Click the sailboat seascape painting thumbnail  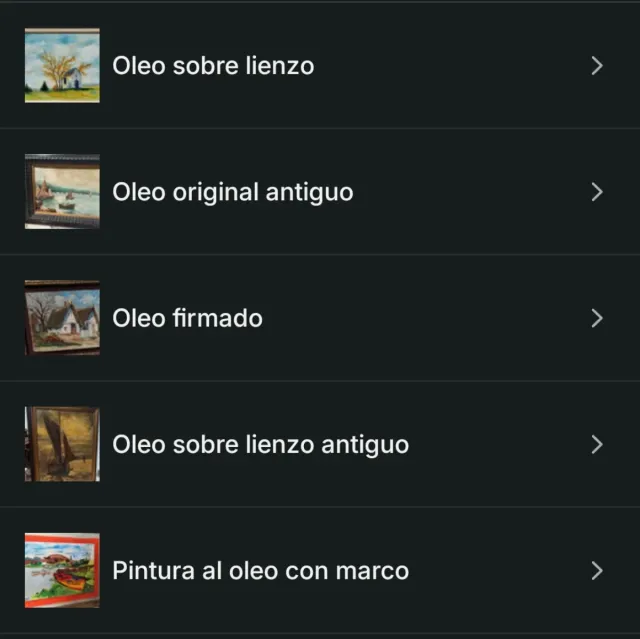coord(62,192)
